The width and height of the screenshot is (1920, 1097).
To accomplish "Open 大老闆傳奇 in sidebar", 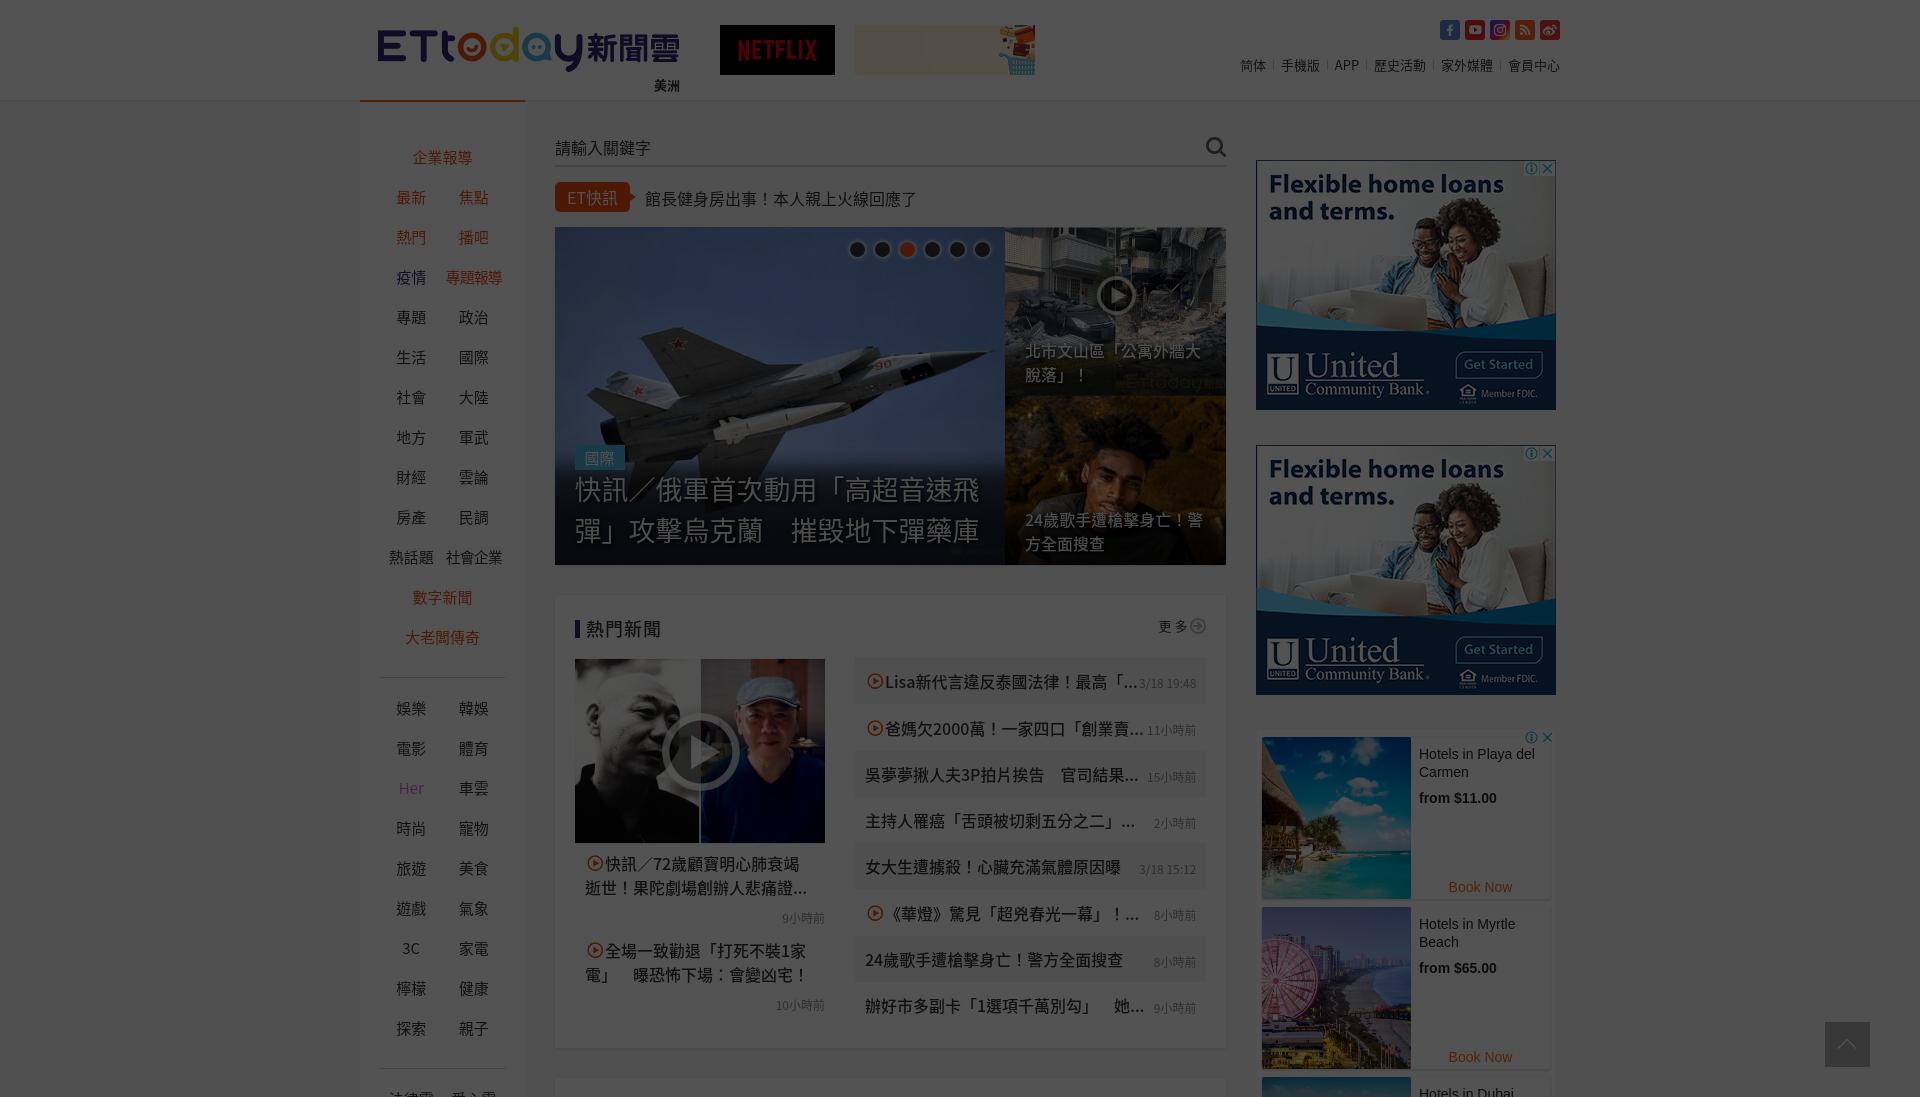I will tap(442, 637).
